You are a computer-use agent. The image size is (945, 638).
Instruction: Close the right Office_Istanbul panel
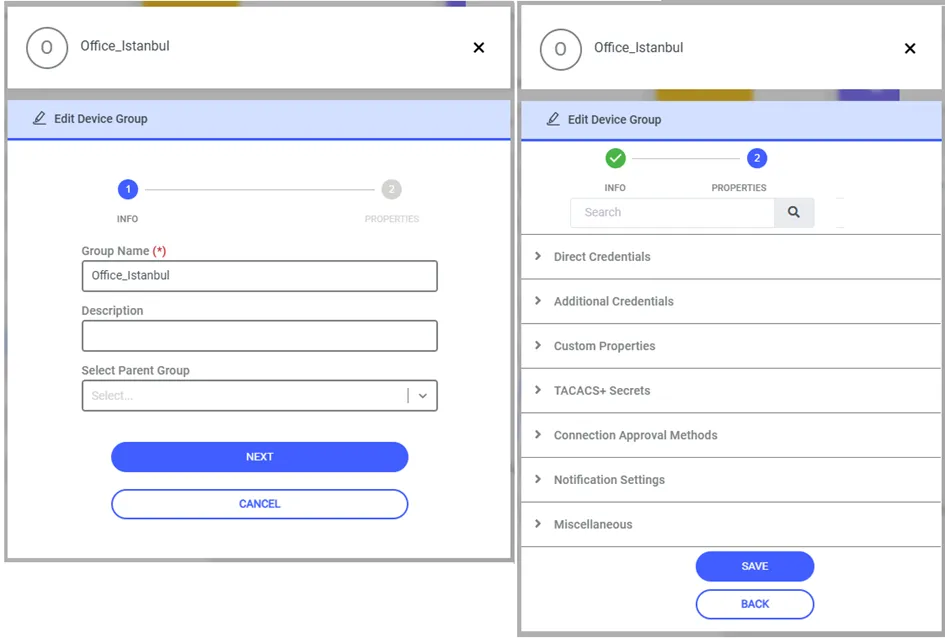pos(910,48)
